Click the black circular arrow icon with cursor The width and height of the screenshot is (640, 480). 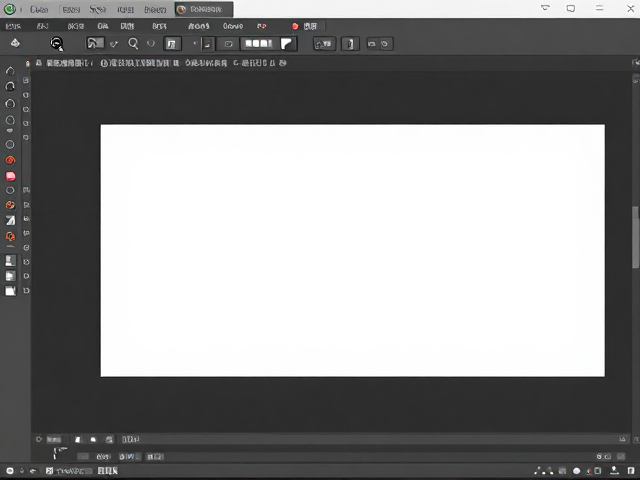click(x=57, y=44)
